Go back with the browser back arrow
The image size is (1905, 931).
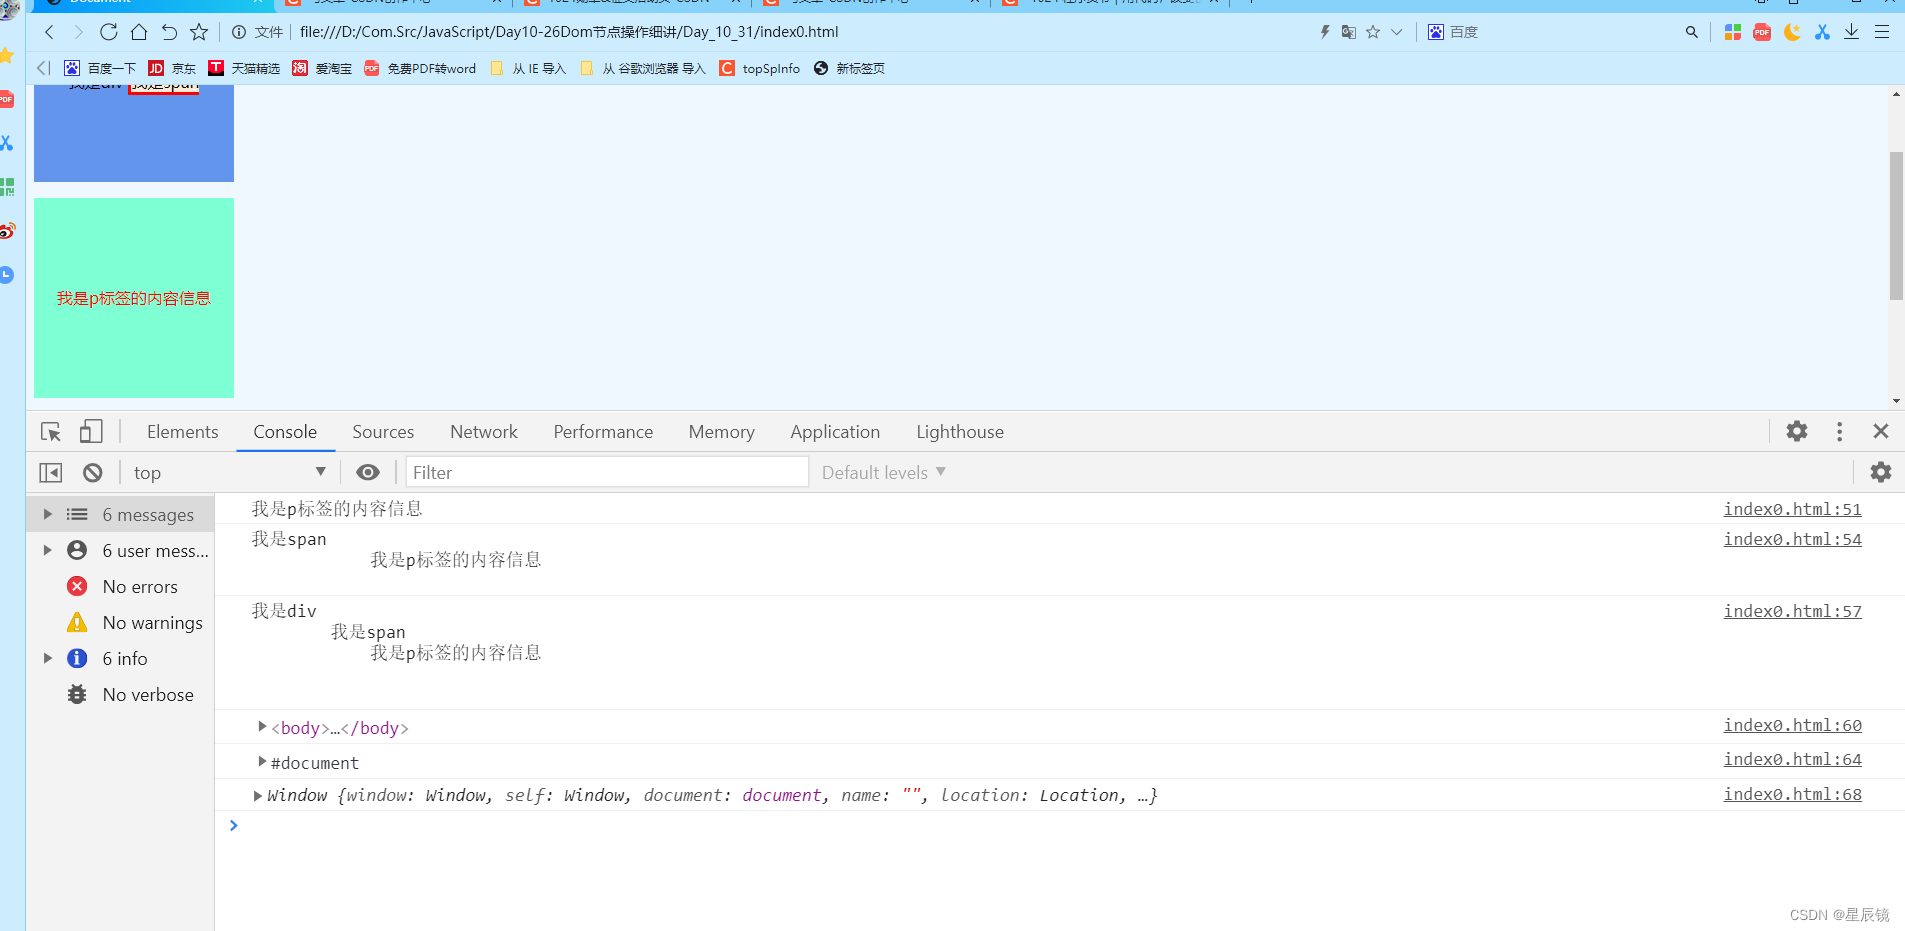49,32
